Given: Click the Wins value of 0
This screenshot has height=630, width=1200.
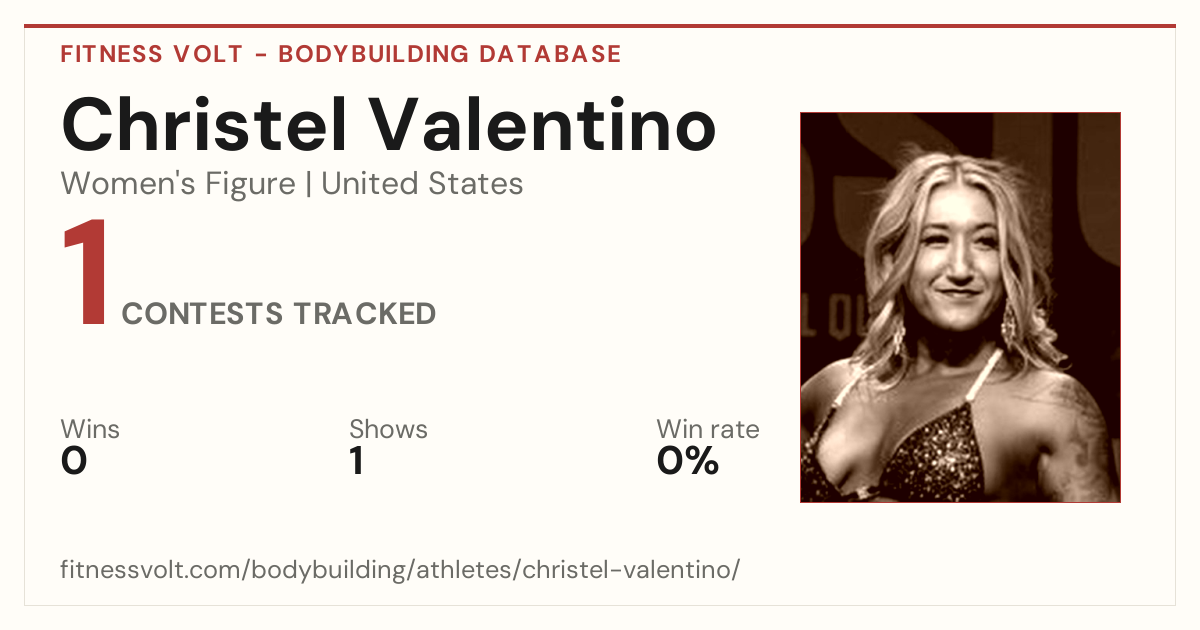Looking at the screenshot, I should (74, 461).
